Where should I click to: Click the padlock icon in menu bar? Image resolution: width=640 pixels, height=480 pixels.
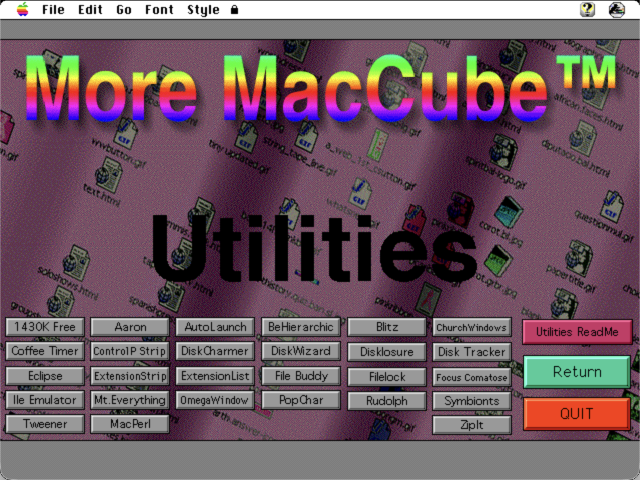pos(234,9)
